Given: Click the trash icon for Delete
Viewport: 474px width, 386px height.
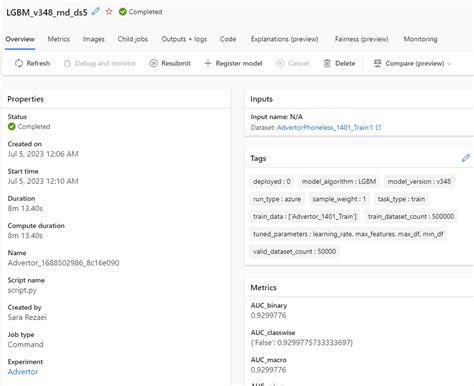Looking at the screenshot, I should pyautogui.click(x=327, y=63).
